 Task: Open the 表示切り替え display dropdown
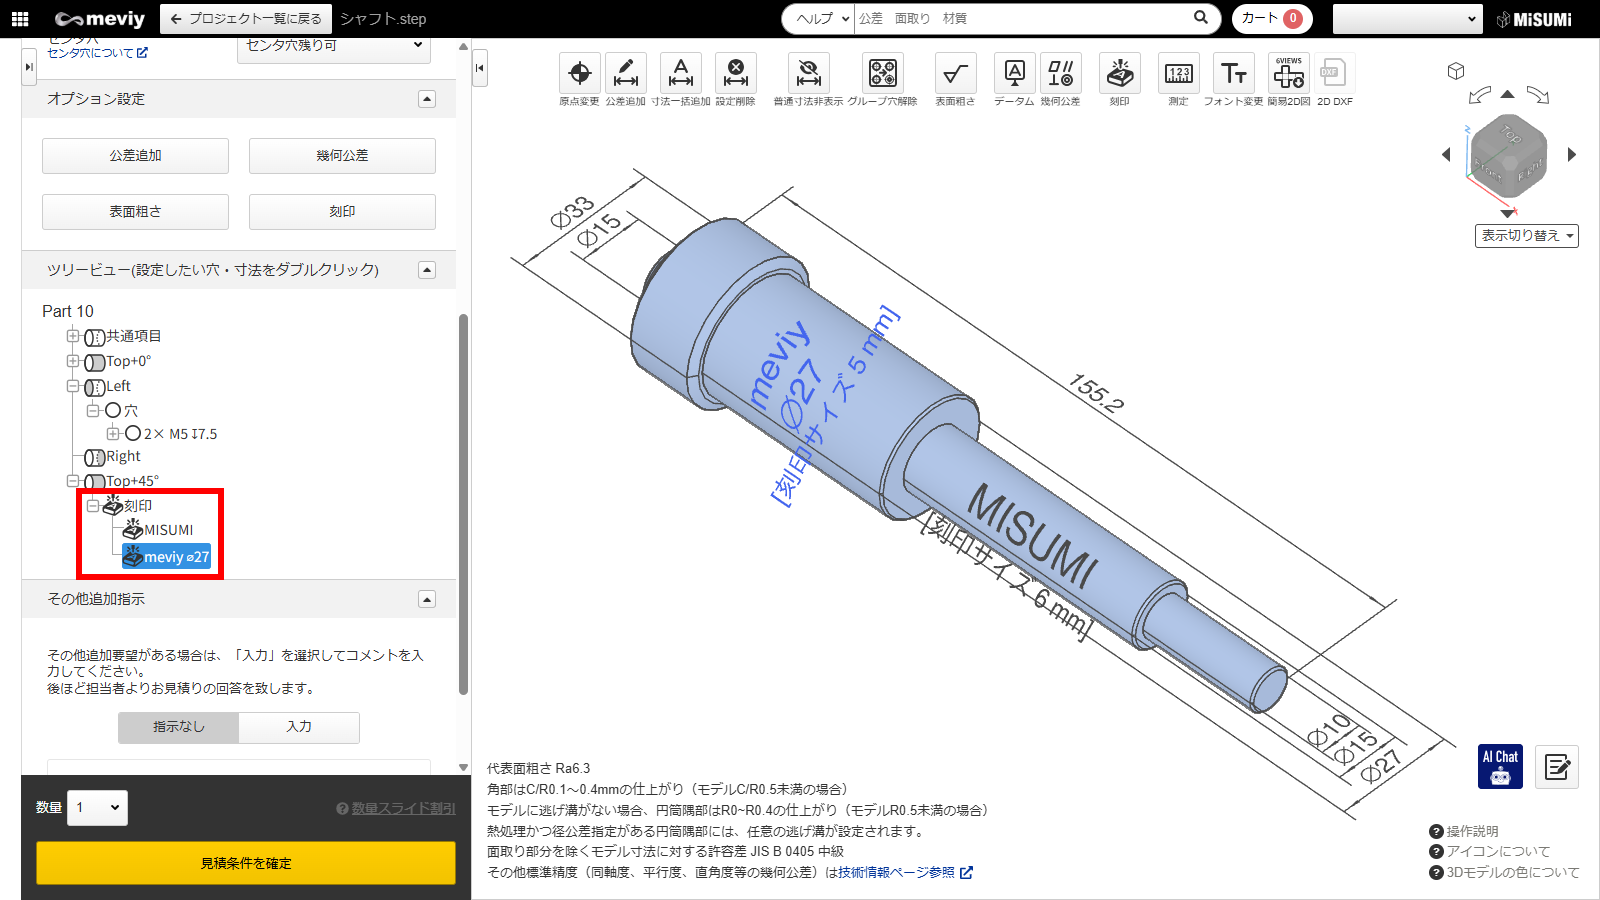click(x=1526, y=236)
